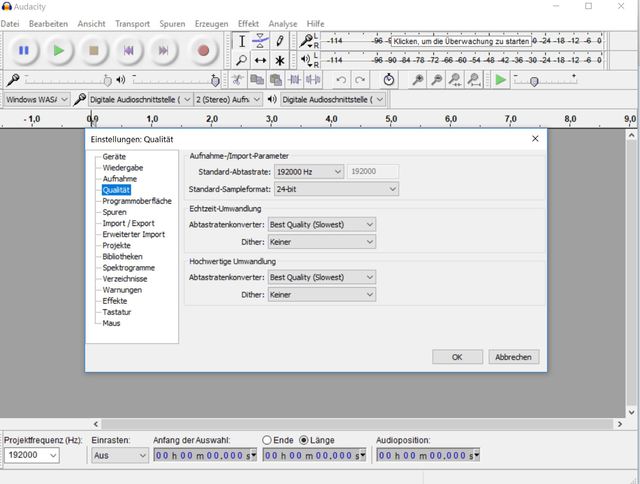
Task: Click Abbrechen button
Action: click(513, 357)
